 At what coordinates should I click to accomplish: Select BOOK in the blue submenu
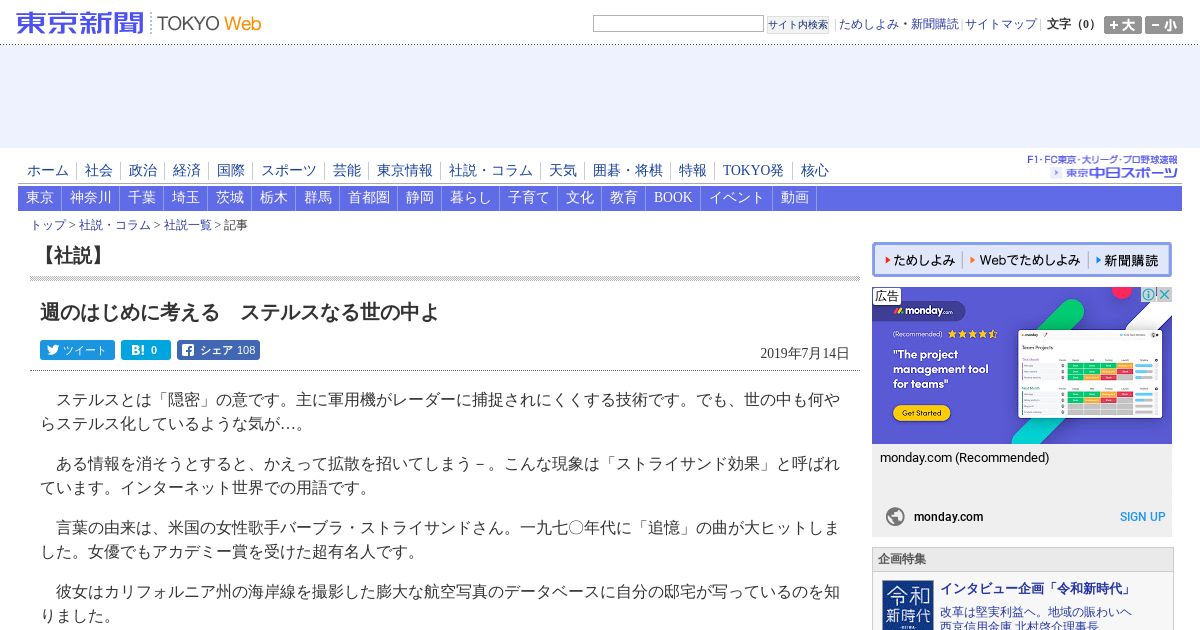tap(673, 198)
